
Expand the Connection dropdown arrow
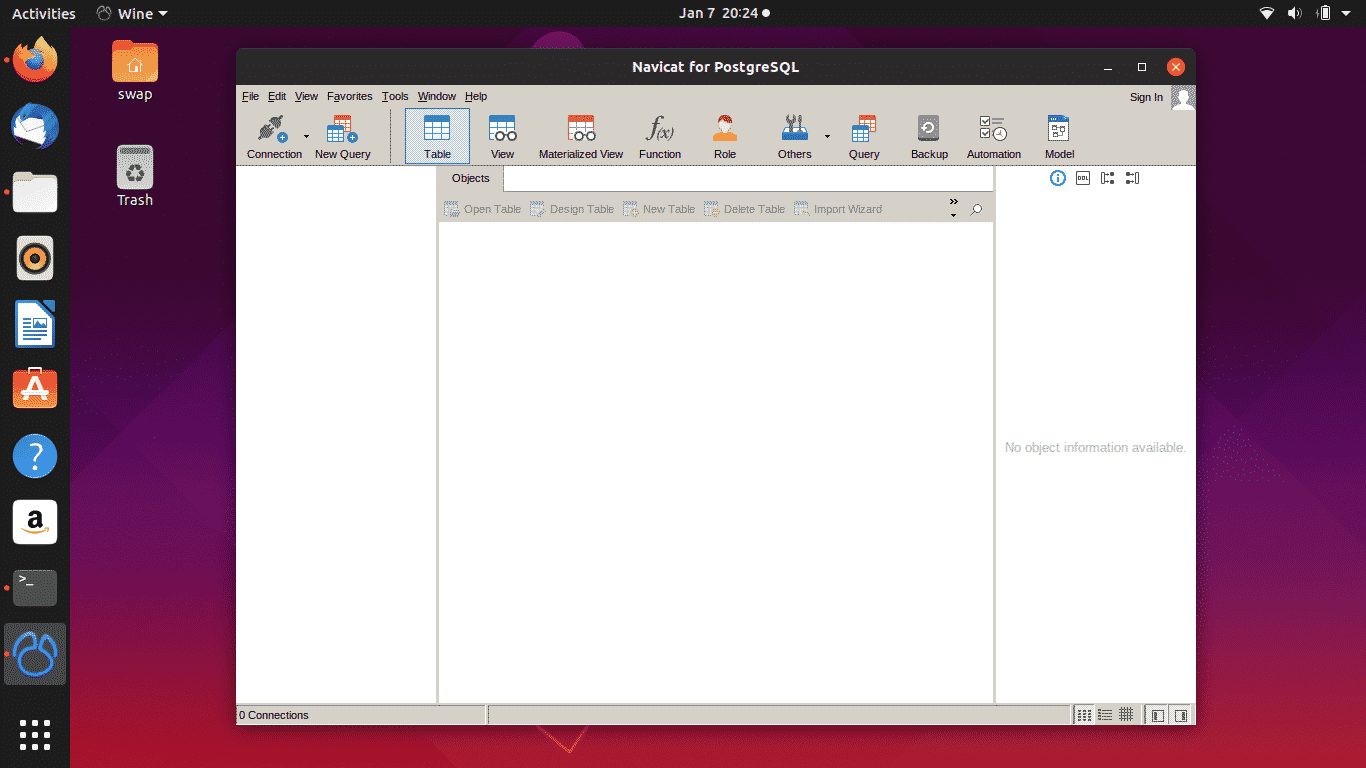tap(306, 136)
